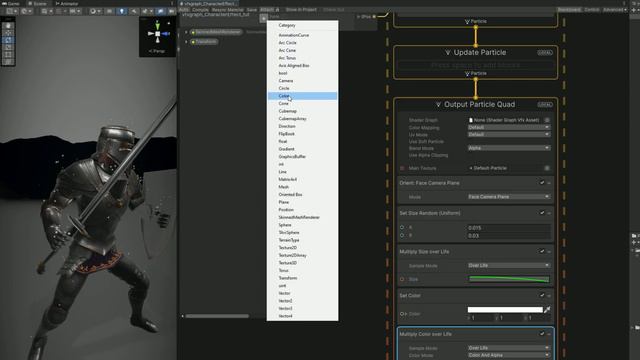Select Color in the type menu

[x=302, y=96]
